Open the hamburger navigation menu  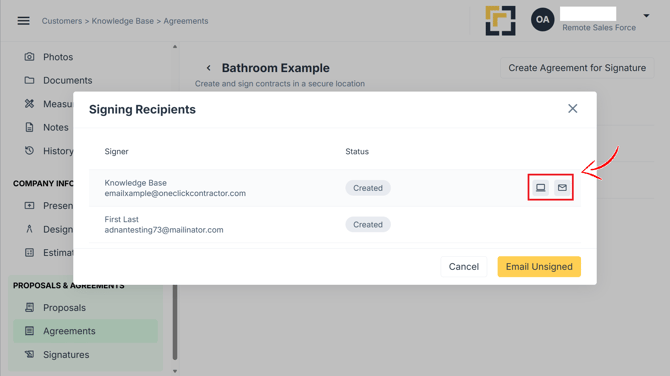pyautogui.click(x=24, y=21)
